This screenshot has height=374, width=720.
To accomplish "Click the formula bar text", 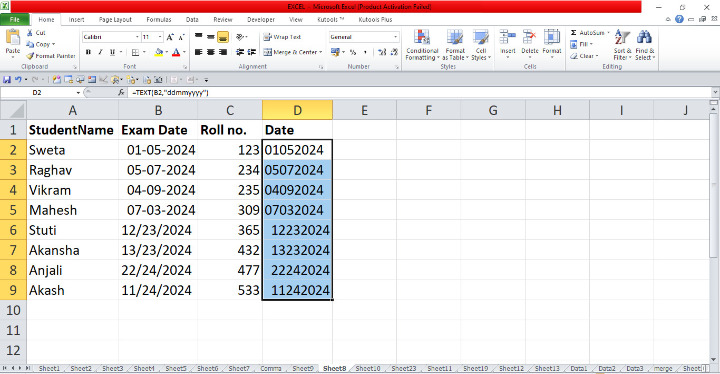I will tap(170, 92).
